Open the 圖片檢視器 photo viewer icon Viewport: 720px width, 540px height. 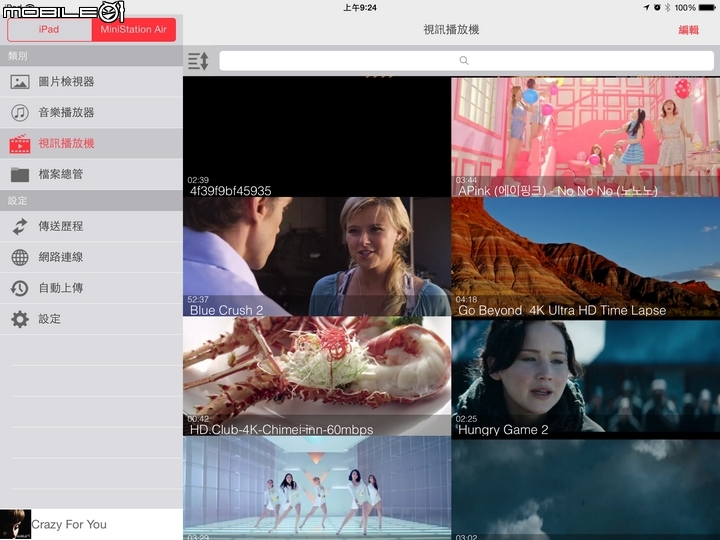coord(20,82)
